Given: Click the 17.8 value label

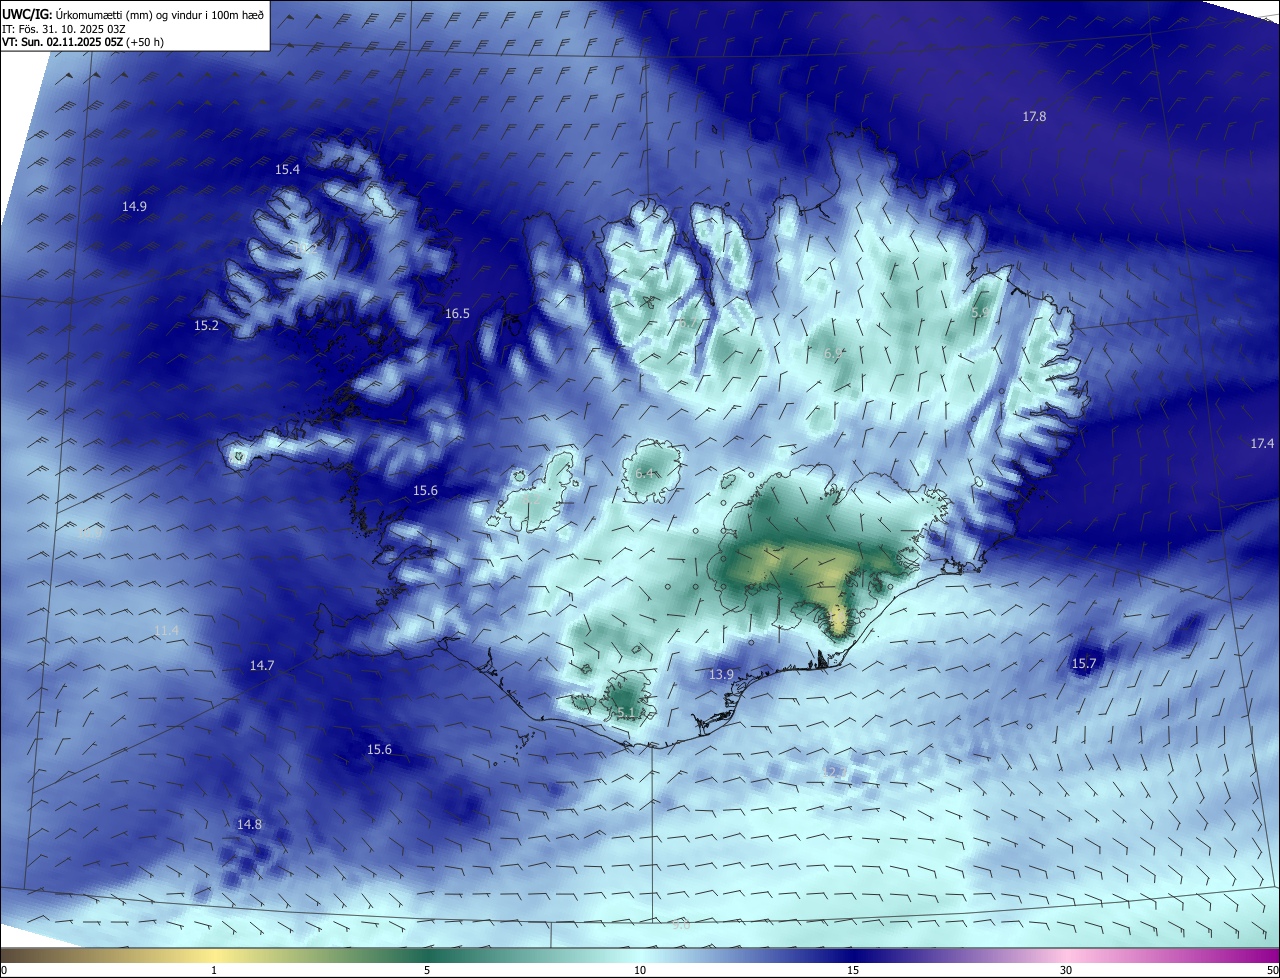Looking at the screenshot, I should coord(1034,117).
